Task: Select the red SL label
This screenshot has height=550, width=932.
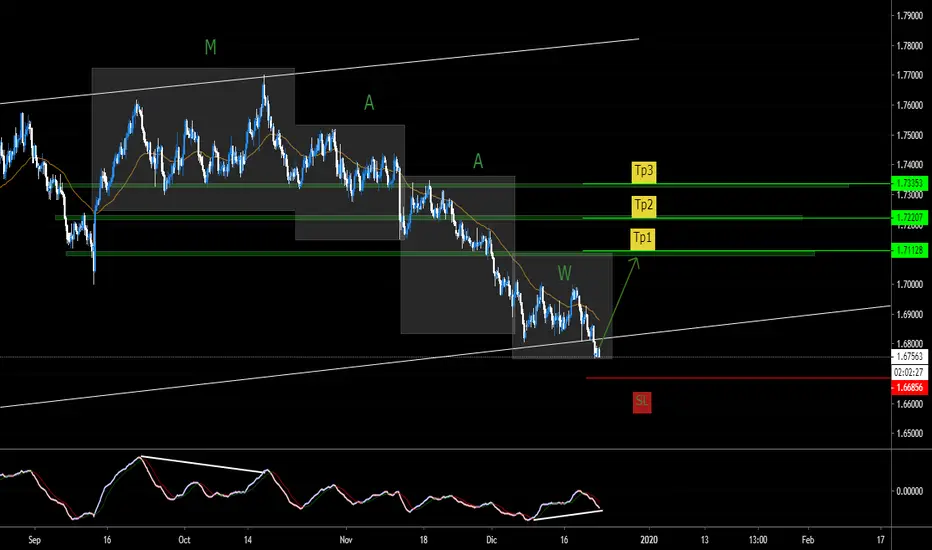Action: (x=642, y=401)
